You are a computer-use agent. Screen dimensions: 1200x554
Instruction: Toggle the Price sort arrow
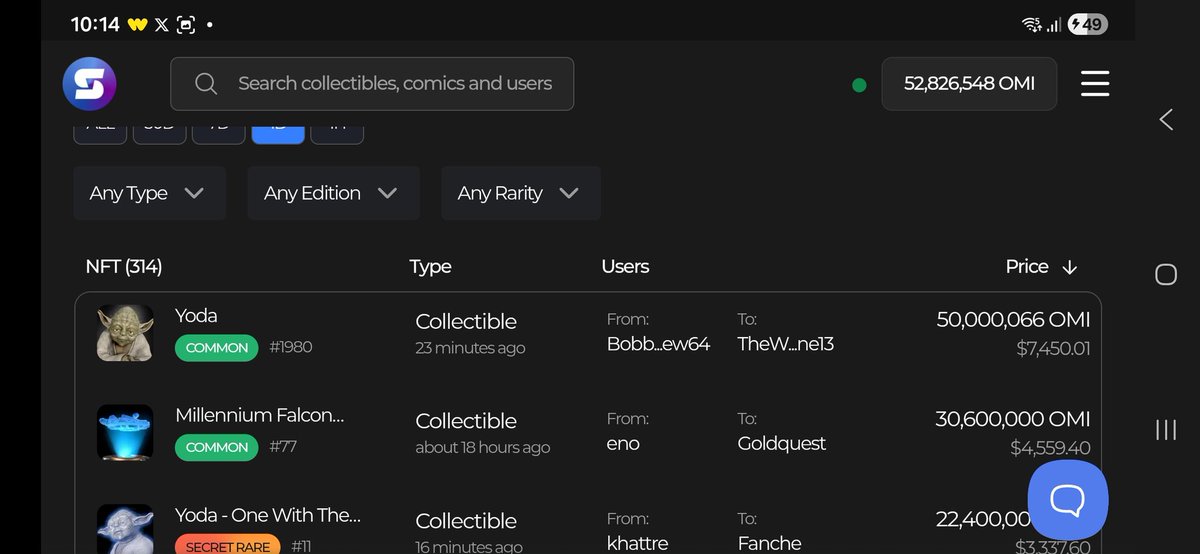pyautogui.click(x=1069, y=267)
